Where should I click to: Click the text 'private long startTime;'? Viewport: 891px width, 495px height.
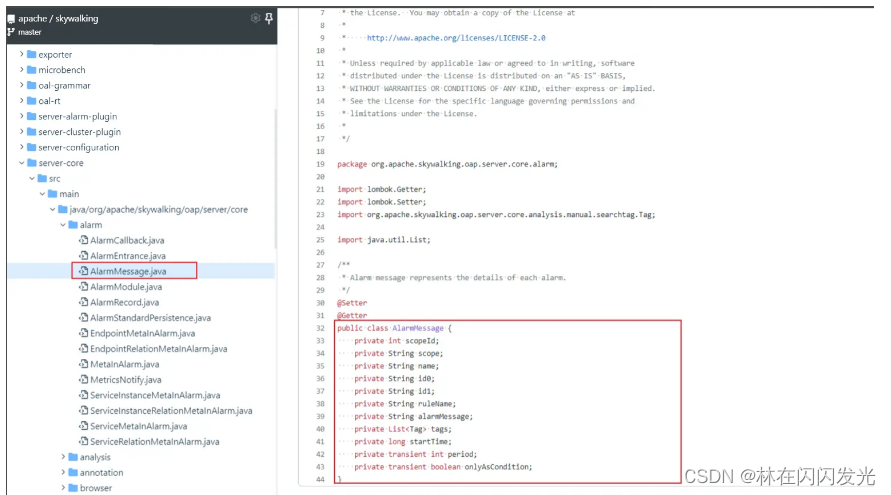[403, 442]
